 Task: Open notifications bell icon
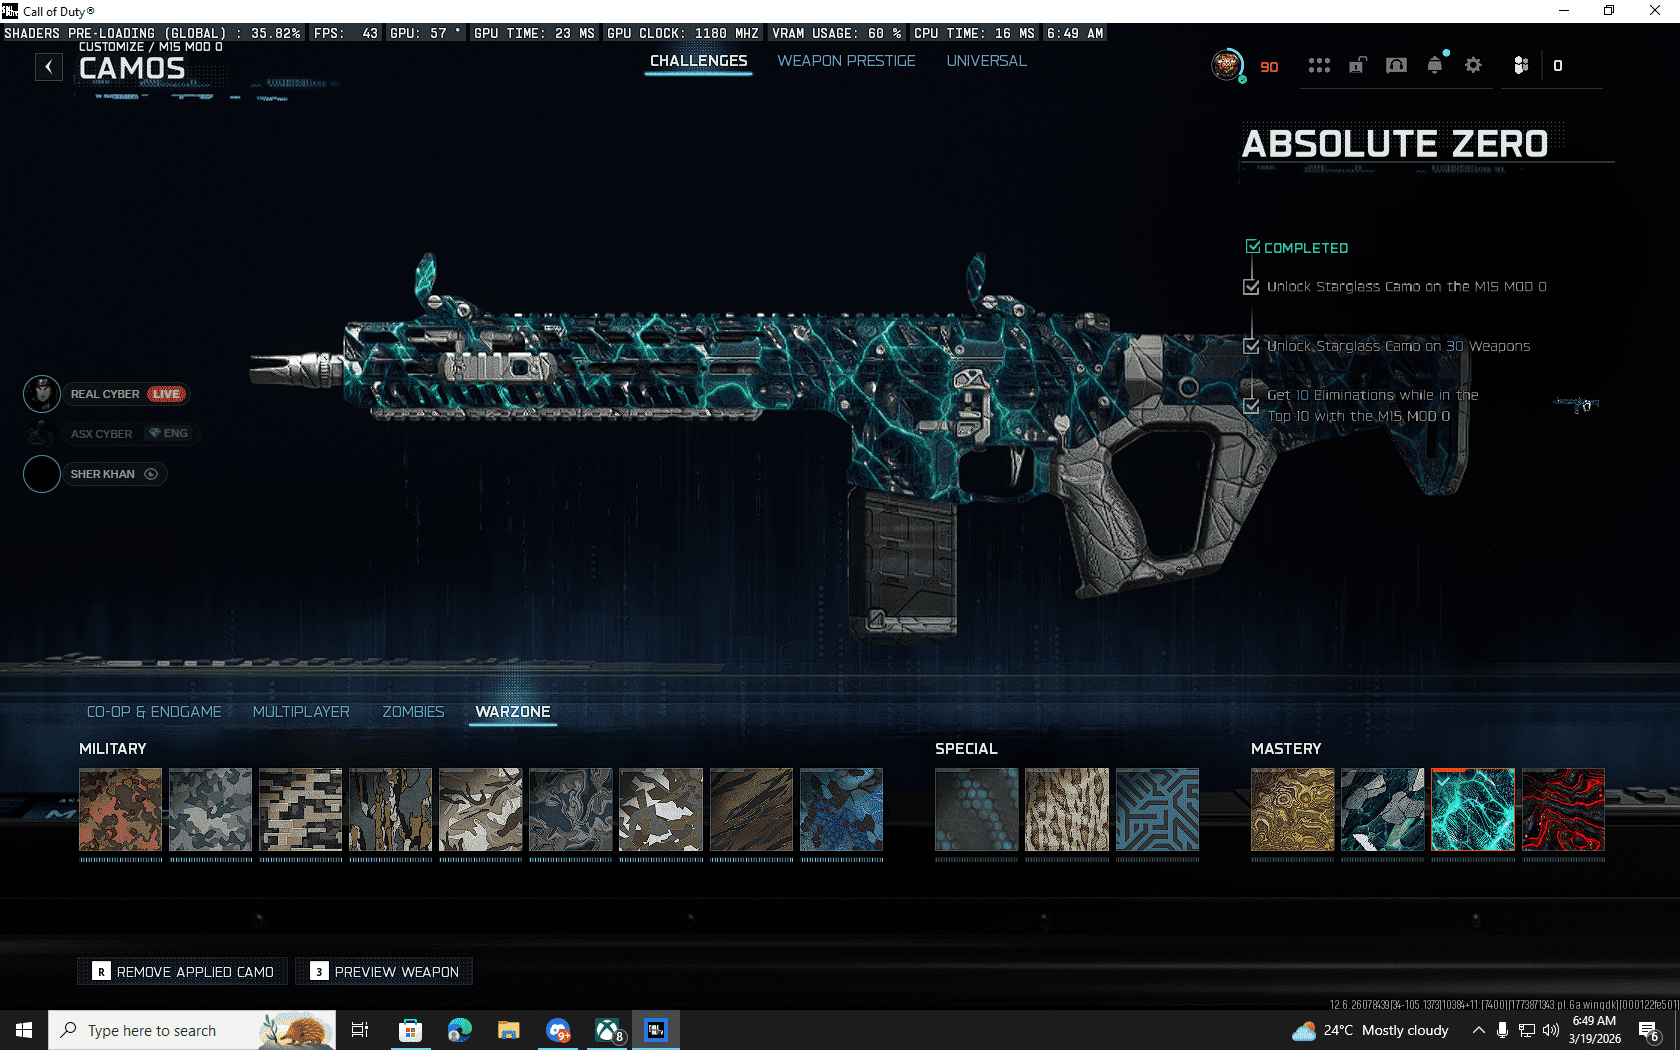coord(1435,66)
